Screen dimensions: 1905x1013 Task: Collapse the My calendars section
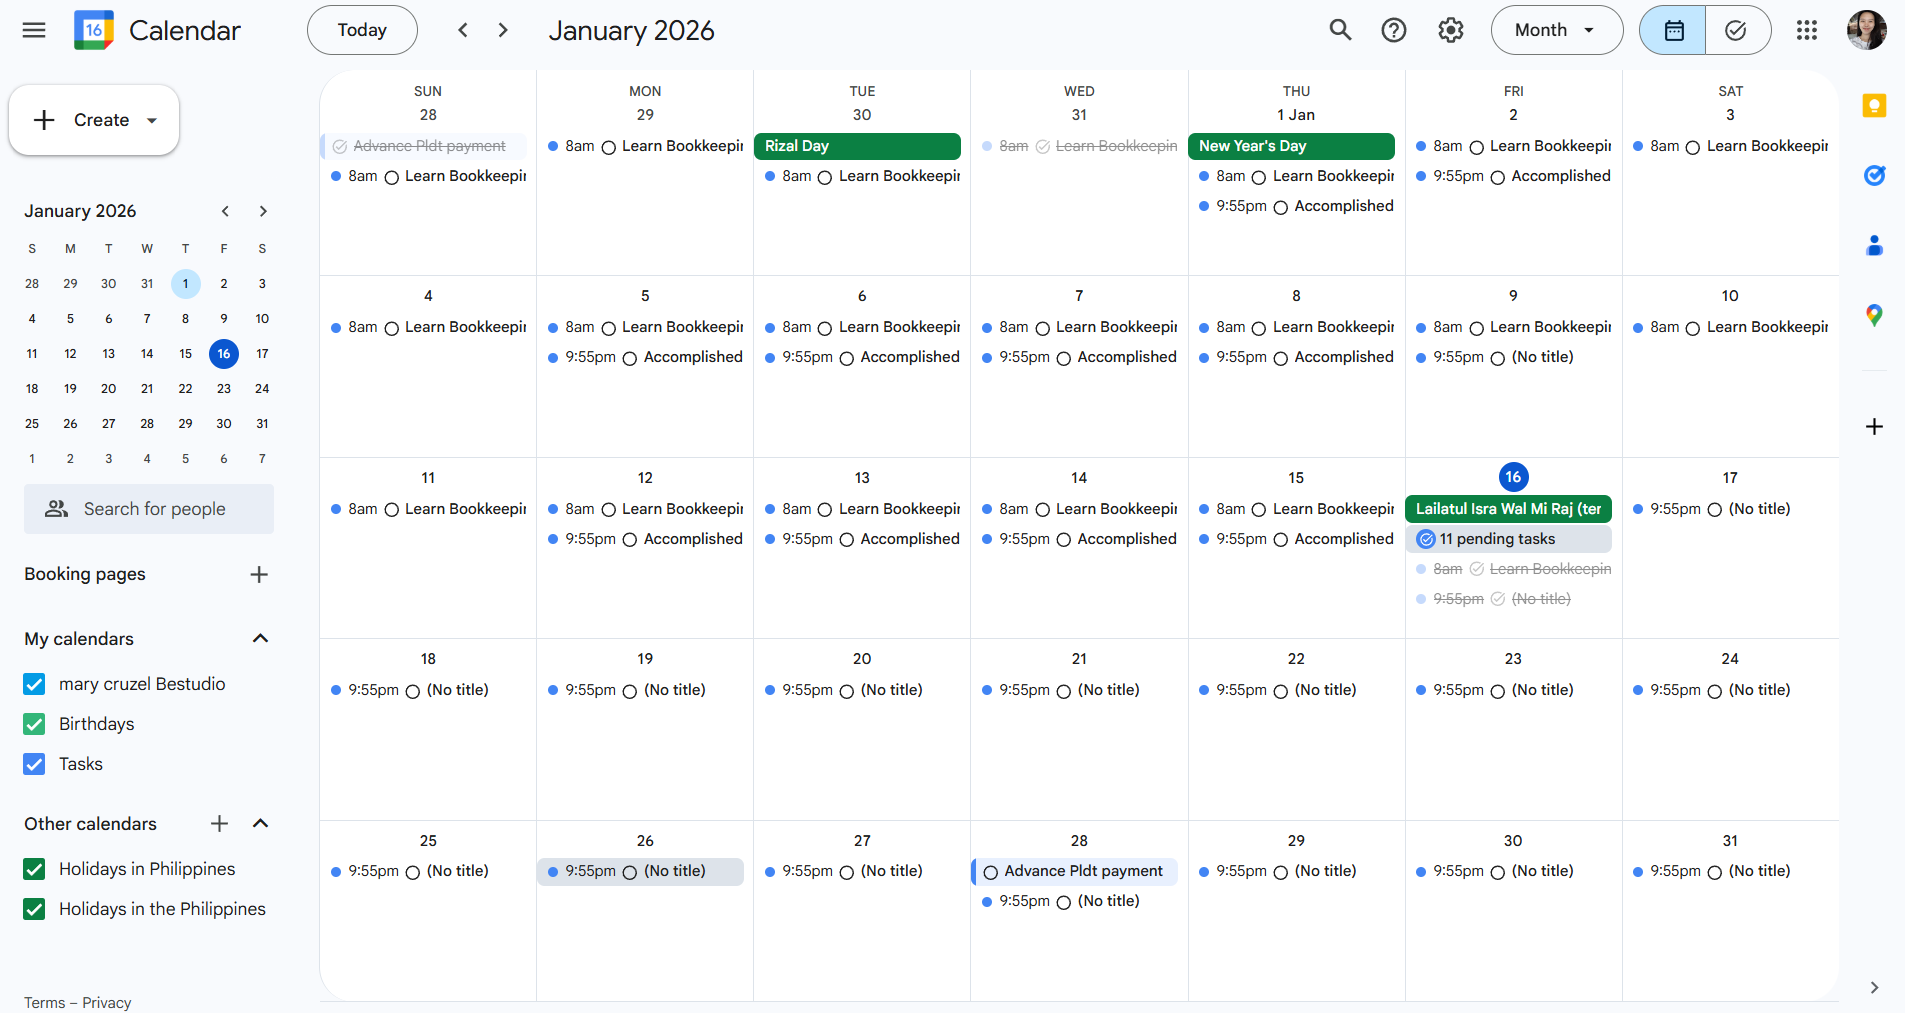tap(260, 639)
